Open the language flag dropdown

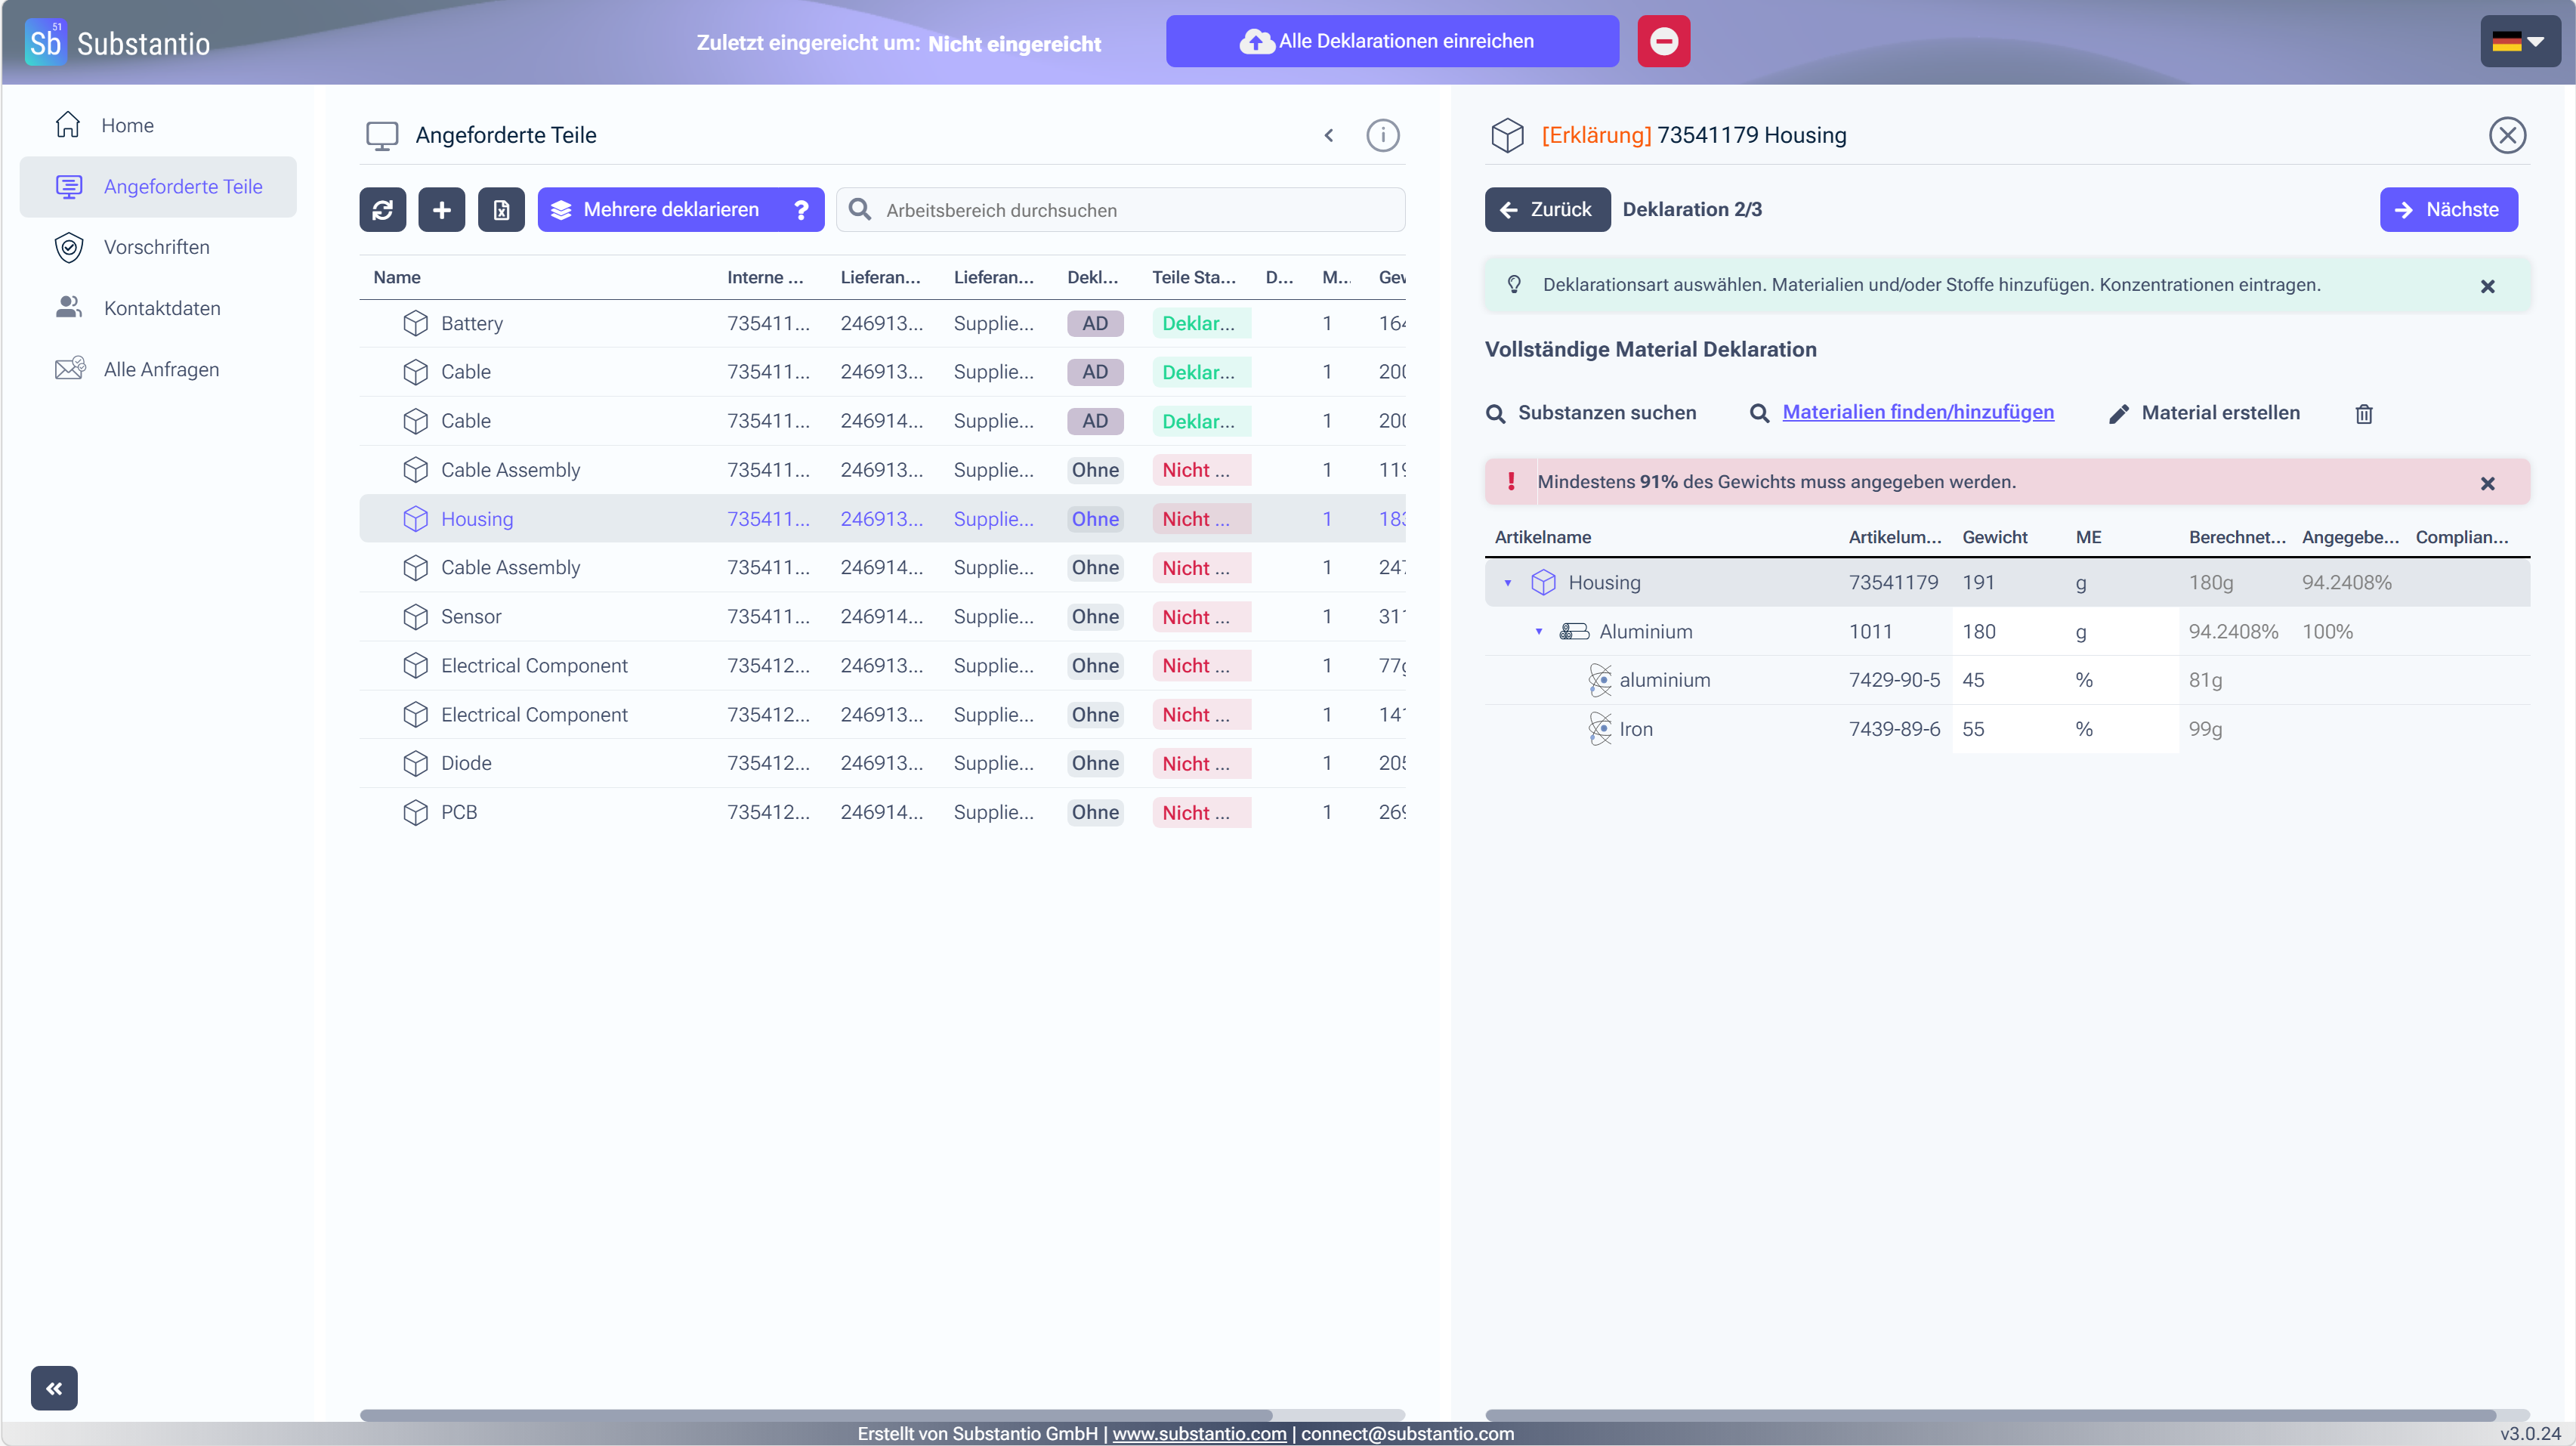coord(2520,41)
